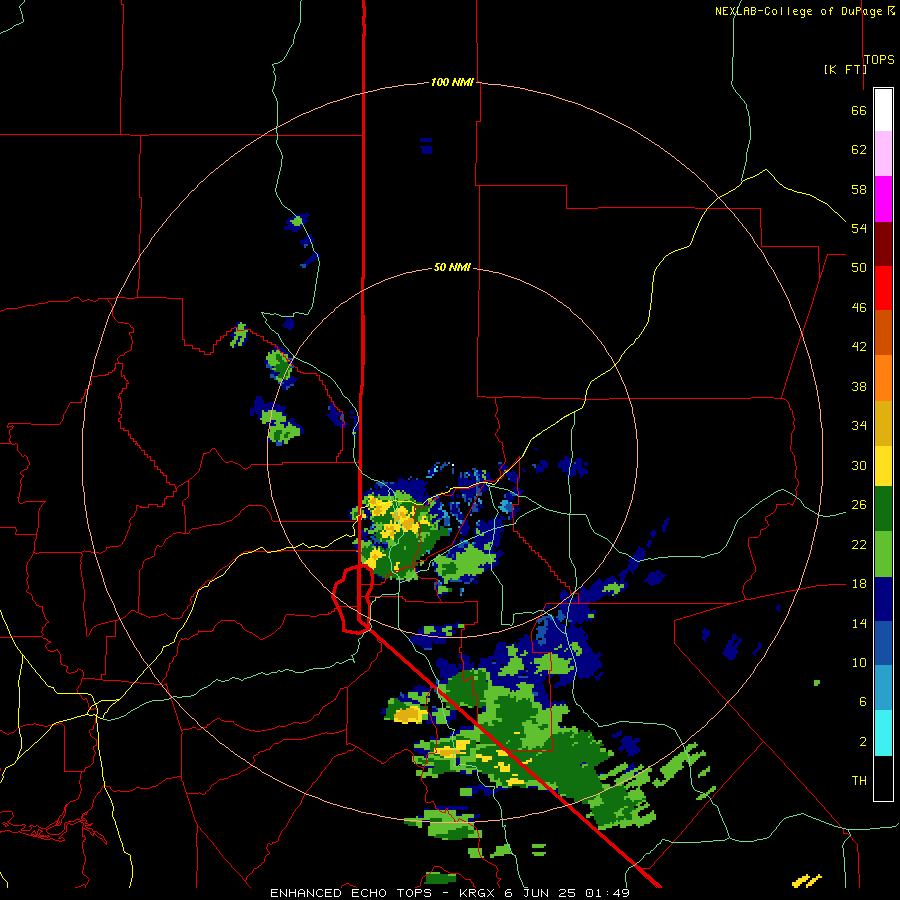Select the bright red legend swatch
900x900 pixels.
[x=883, y=288]
